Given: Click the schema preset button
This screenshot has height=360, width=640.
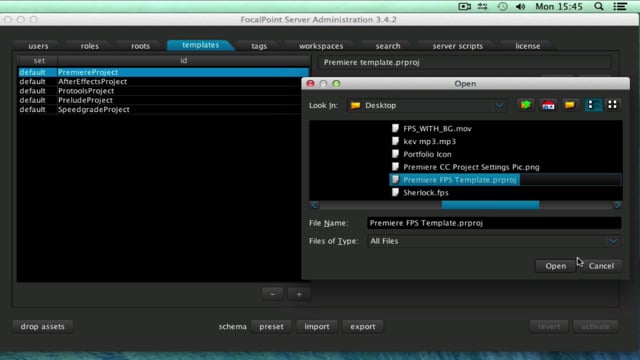Looking at the screenshot, I should (x=271, y=327).
